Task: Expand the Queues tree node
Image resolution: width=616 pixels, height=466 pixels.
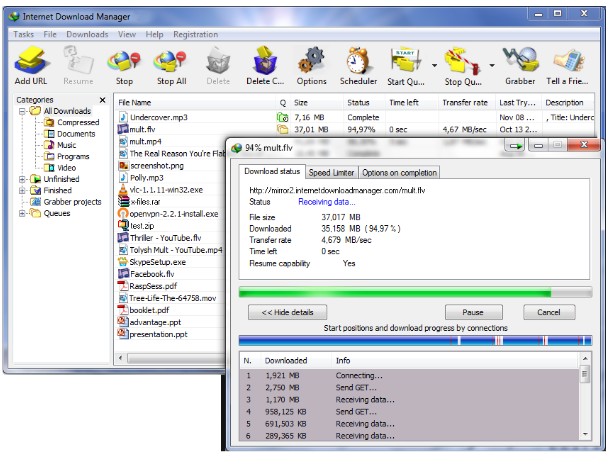Action: click(22, 213)
